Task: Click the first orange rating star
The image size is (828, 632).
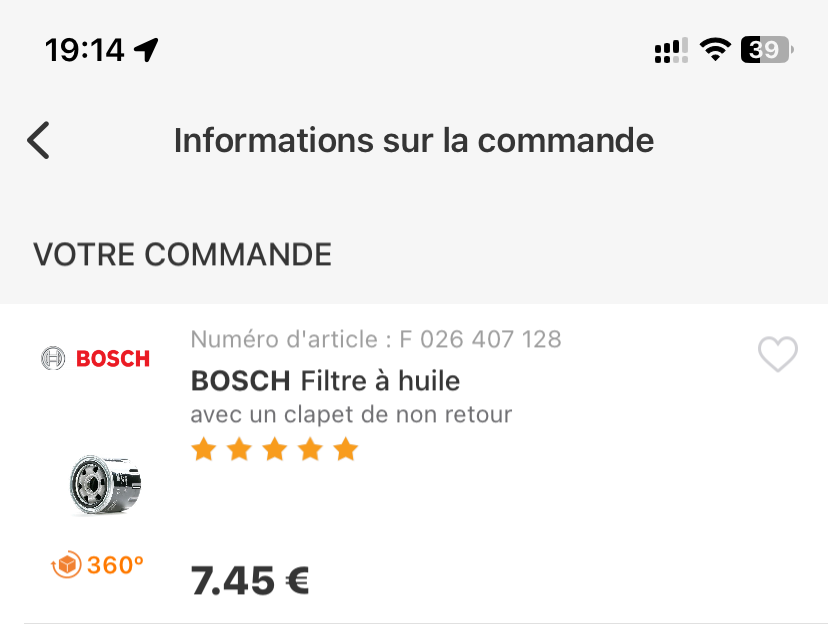Action: [x=203, y=449]
